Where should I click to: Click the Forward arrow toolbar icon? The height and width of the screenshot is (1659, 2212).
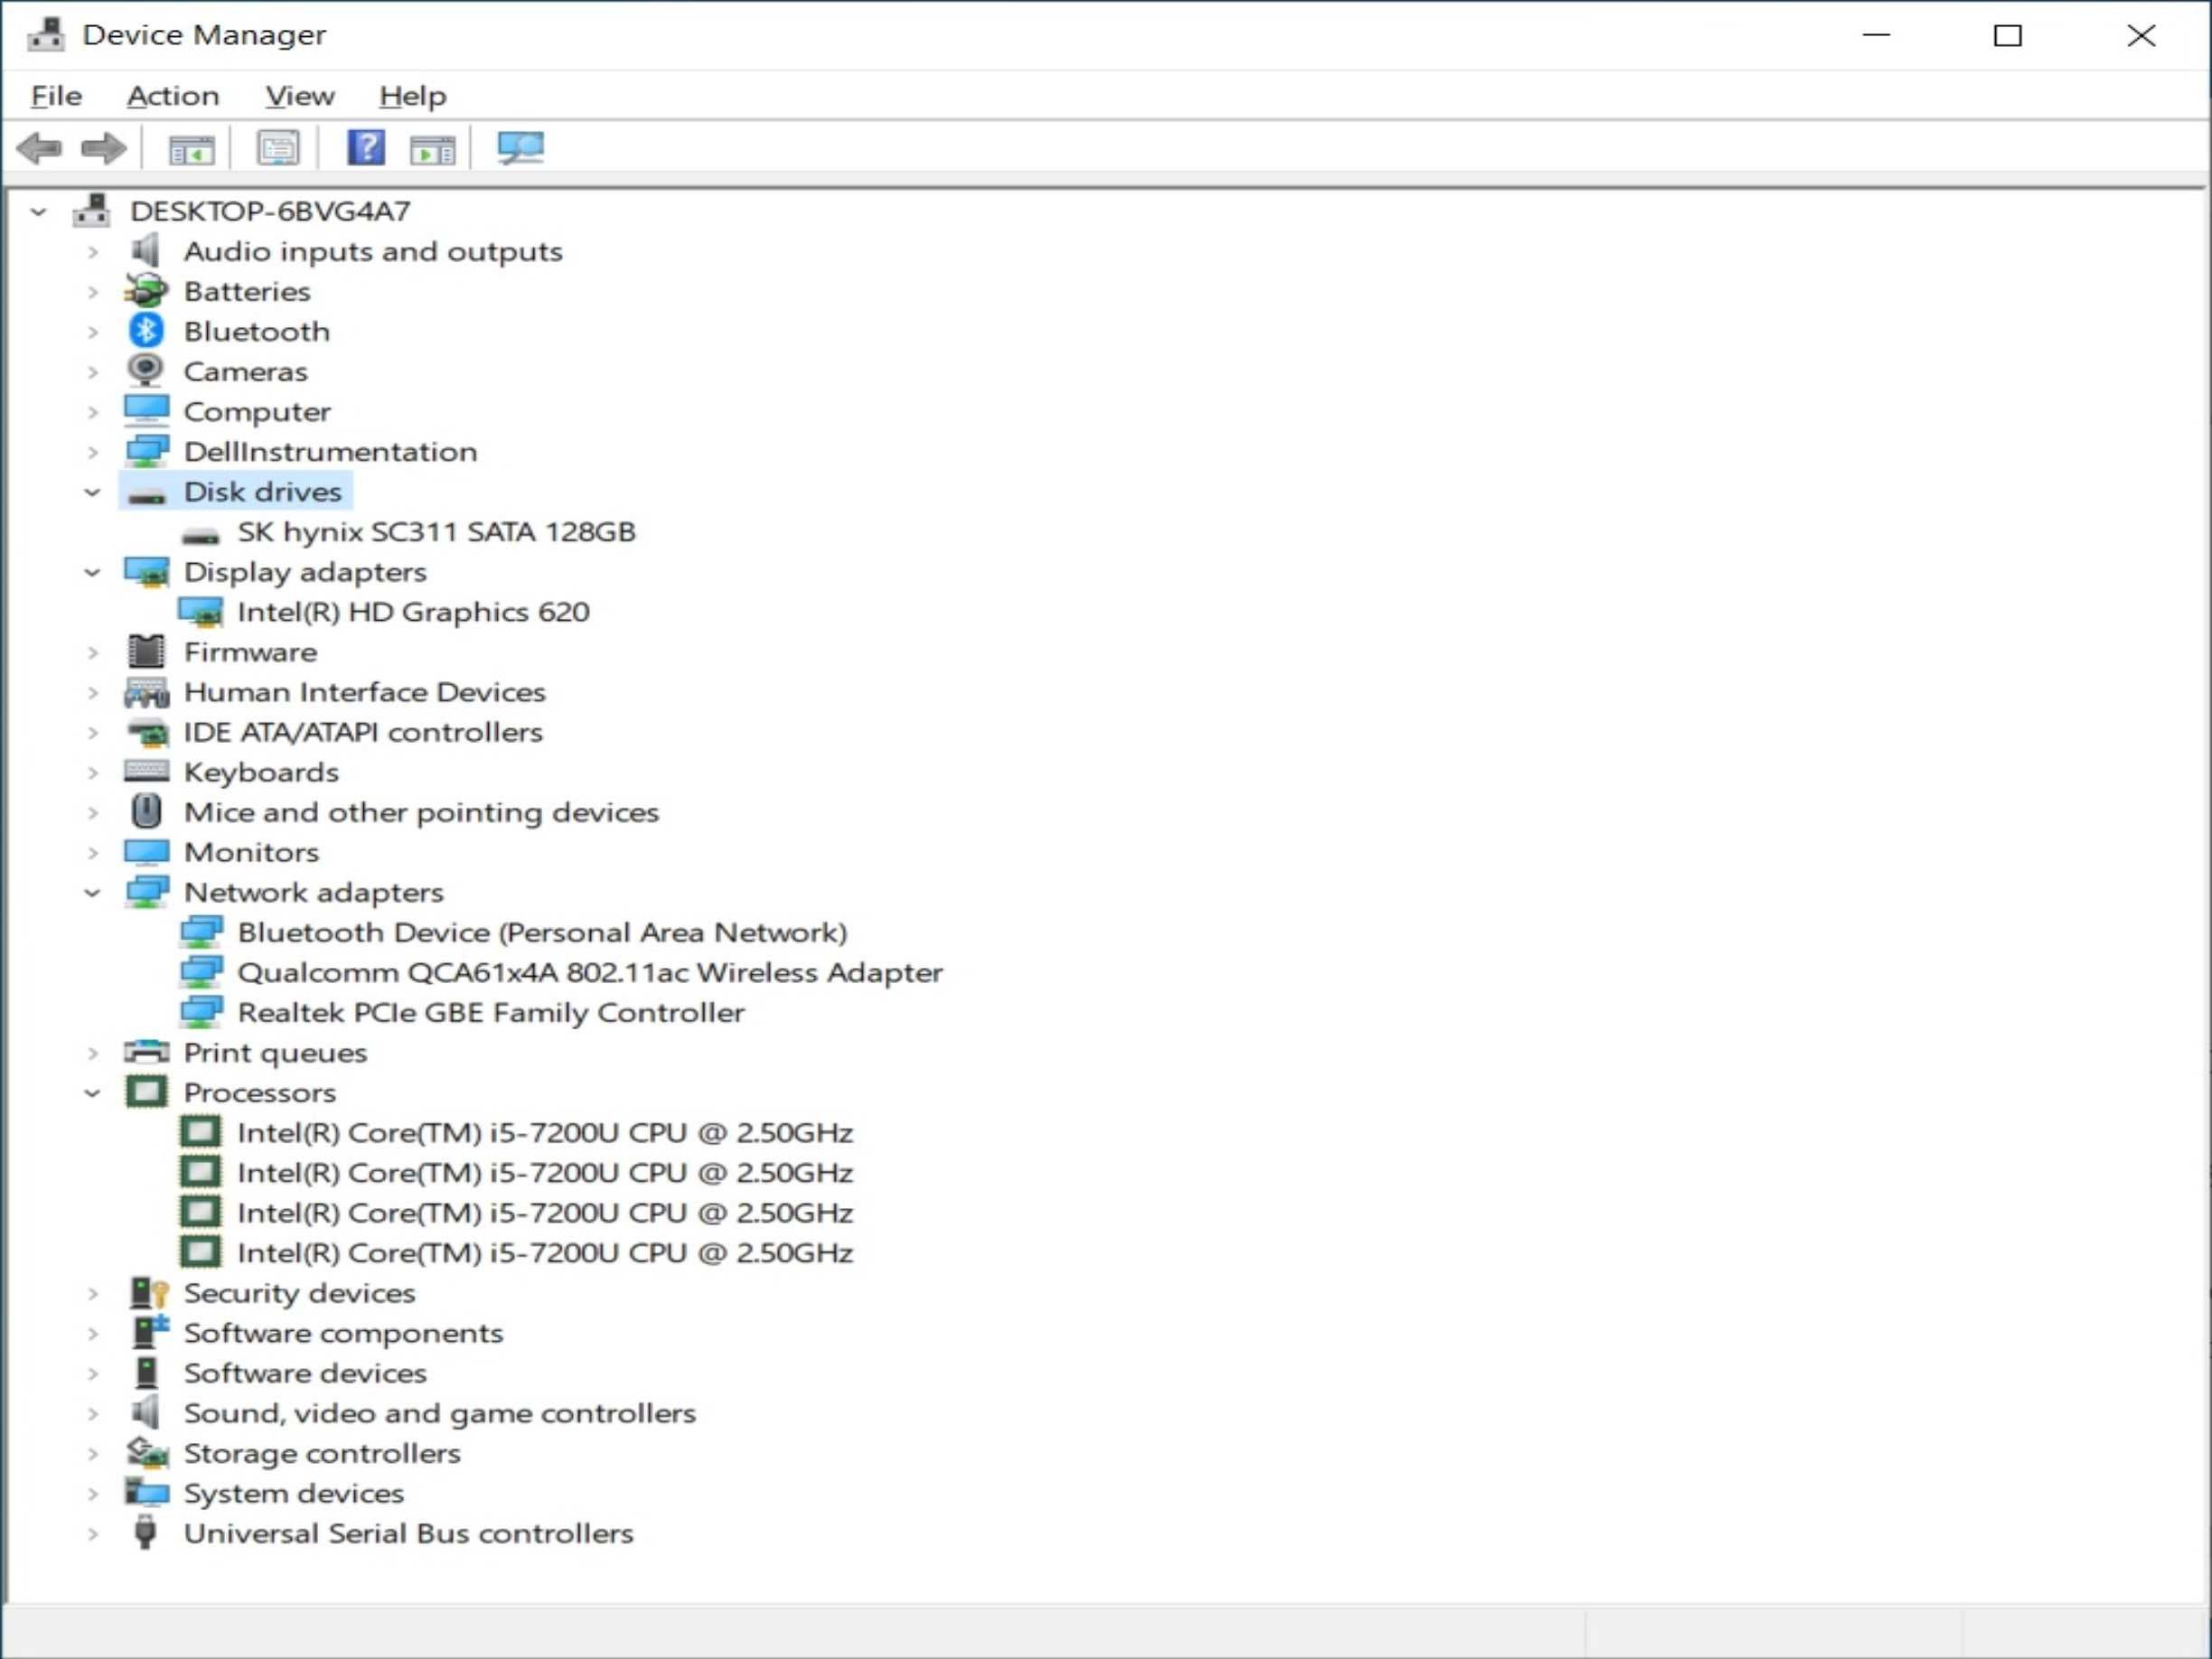coord(103,149)
